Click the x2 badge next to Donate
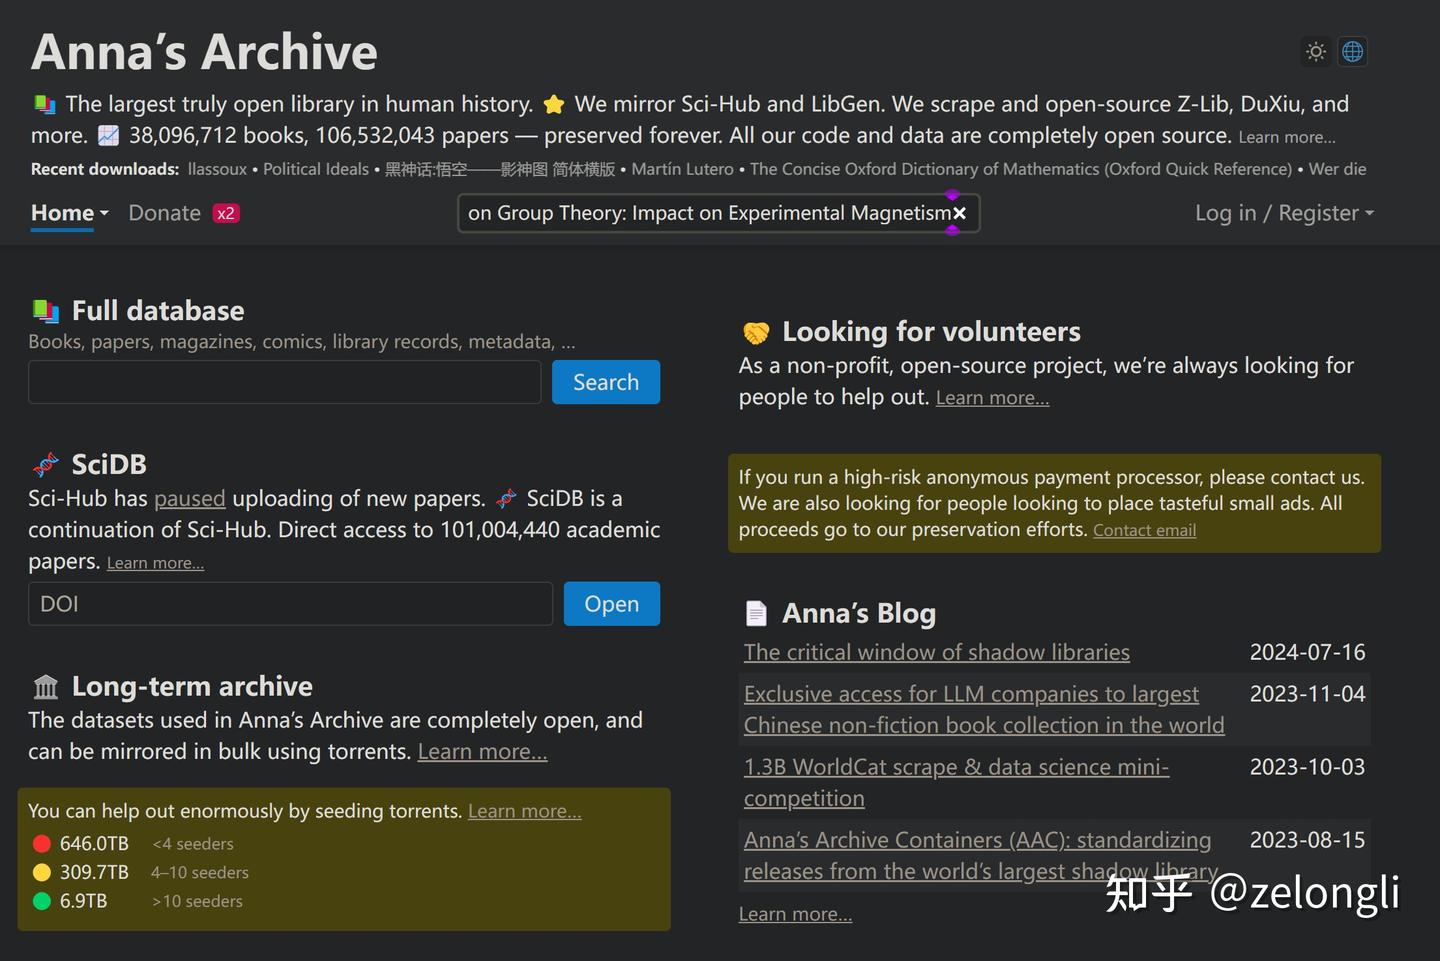1440x961 pixels. [226, 213]
